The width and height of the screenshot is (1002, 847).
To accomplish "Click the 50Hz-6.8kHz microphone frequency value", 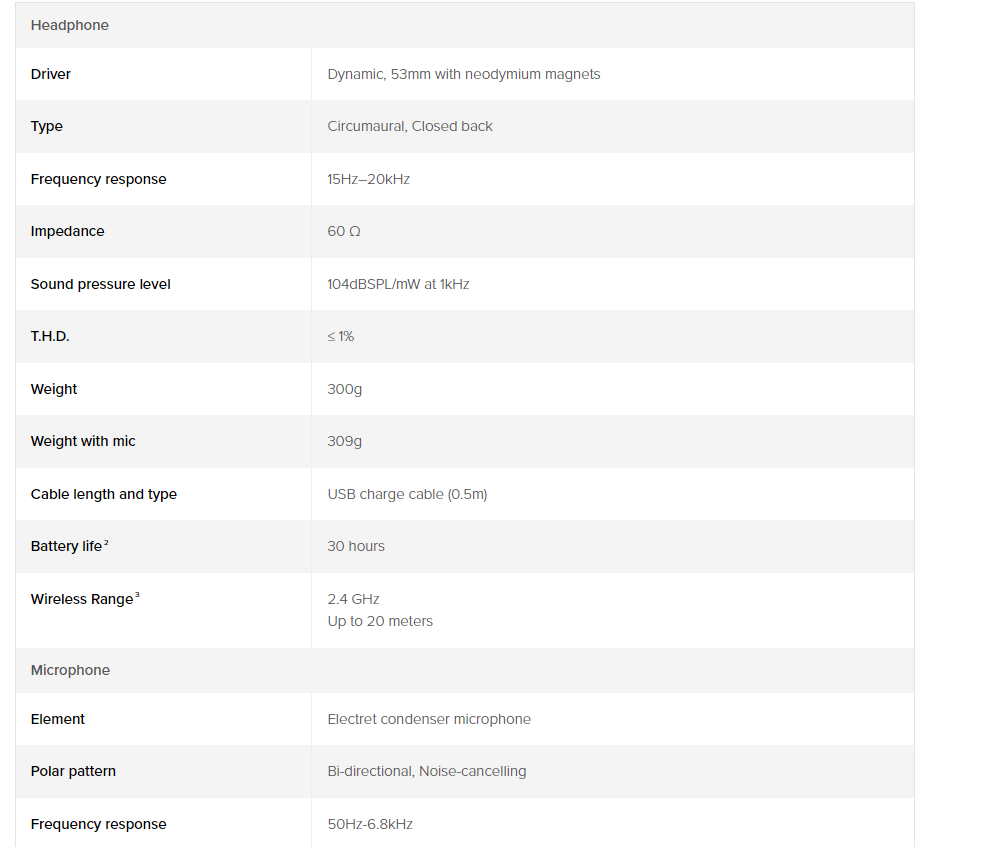I will 370,824.
